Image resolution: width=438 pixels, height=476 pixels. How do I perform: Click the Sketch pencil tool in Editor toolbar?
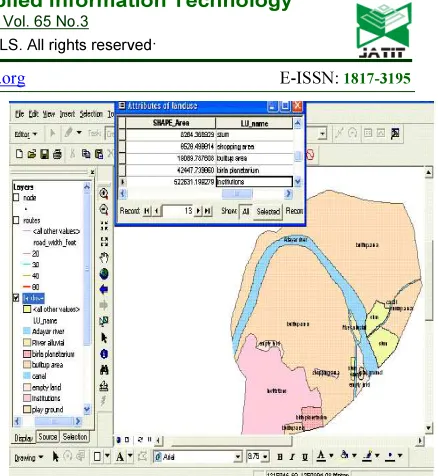pos(68,133)
